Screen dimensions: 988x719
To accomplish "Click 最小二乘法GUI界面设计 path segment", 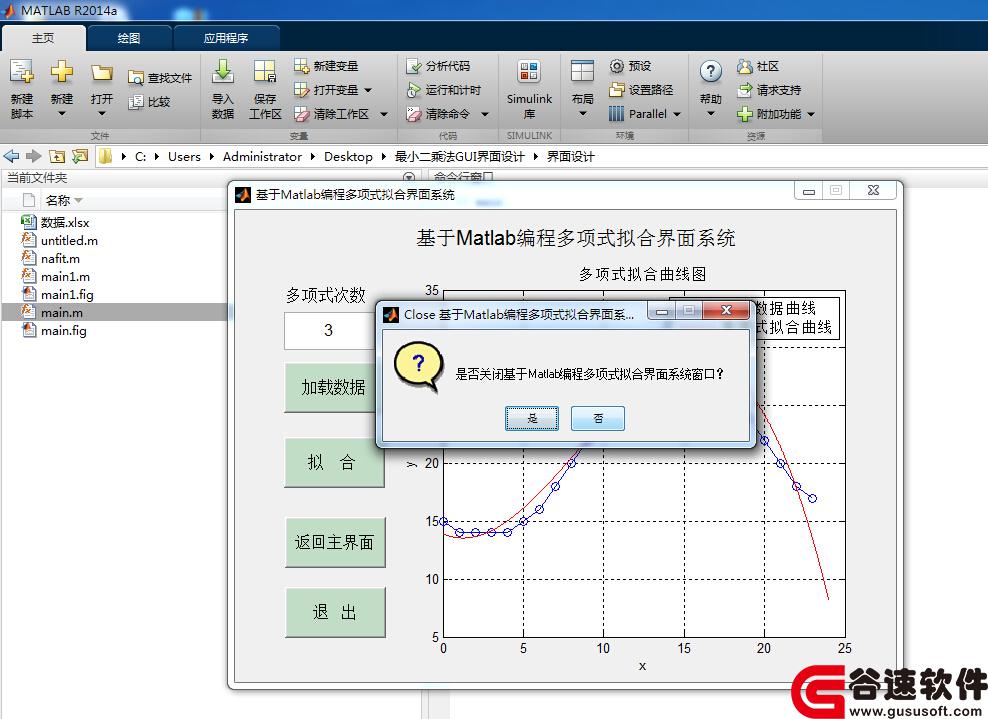I will click(459, 156).
